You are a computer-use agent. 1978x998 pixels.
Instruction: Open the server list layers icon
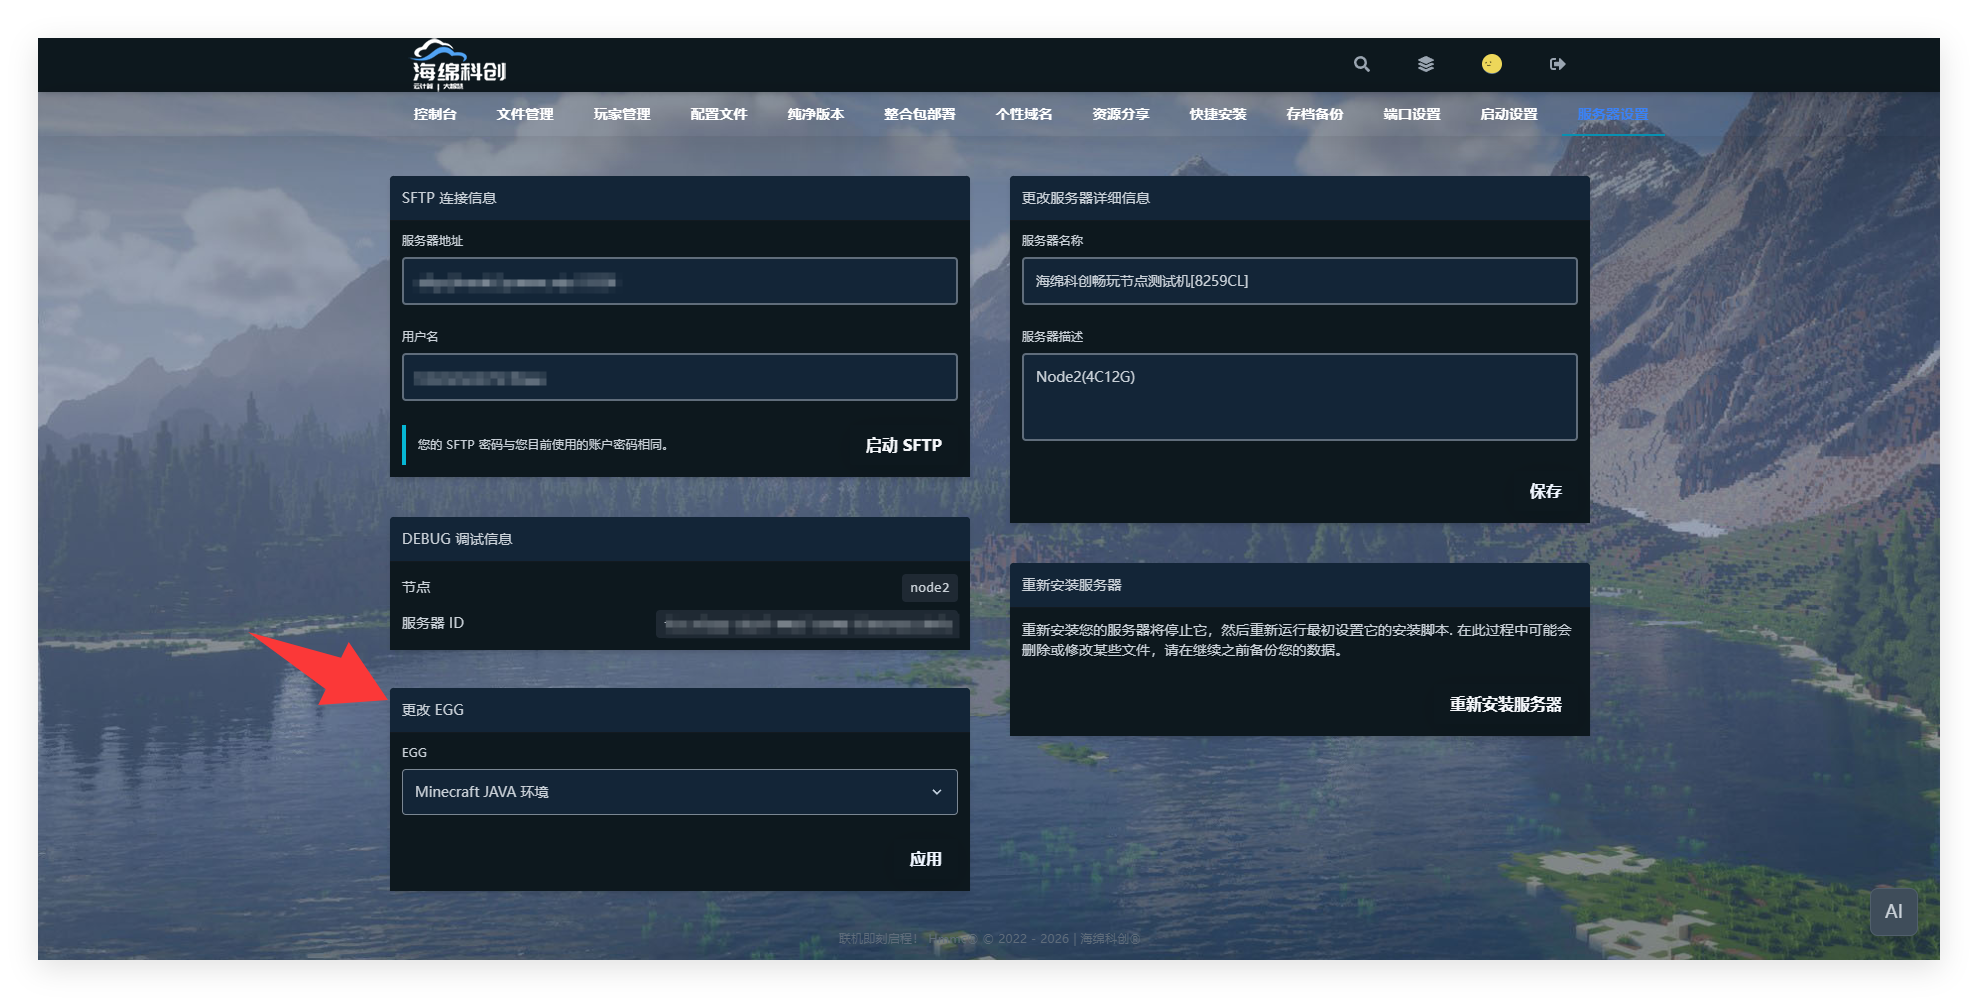1426,64
